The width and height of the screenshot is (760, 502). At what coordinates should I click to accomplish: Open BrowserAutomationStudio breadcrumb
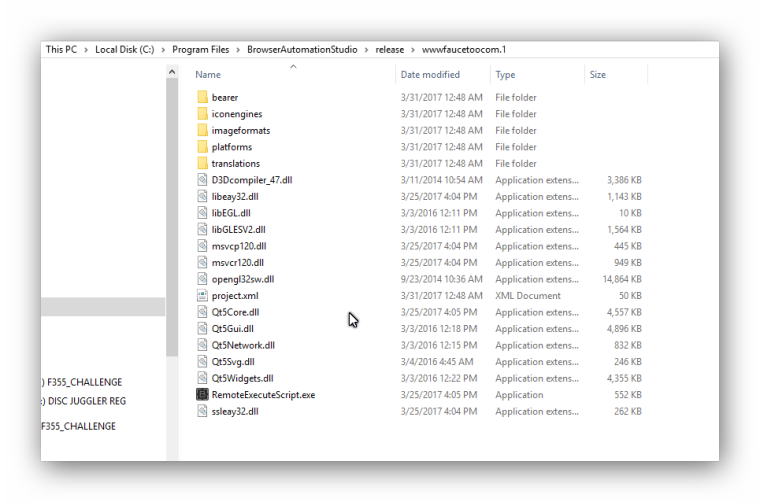(302, 49)
